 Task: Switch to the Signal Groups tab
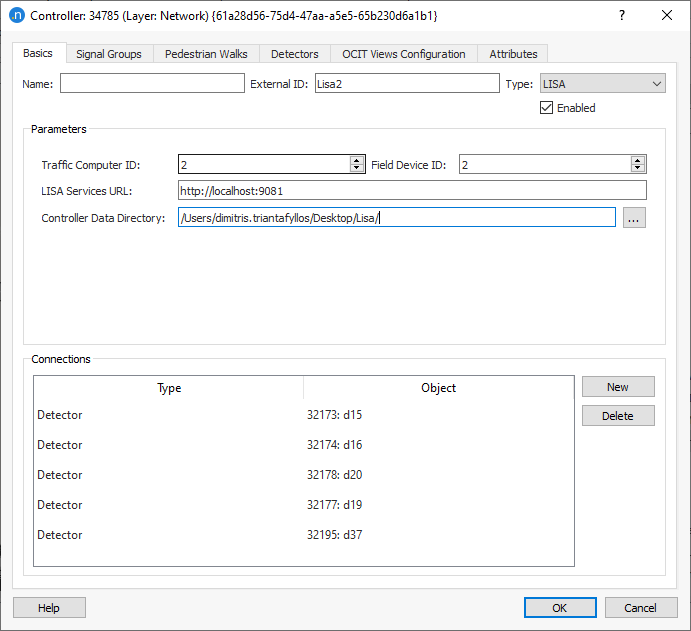click(109, 54)
